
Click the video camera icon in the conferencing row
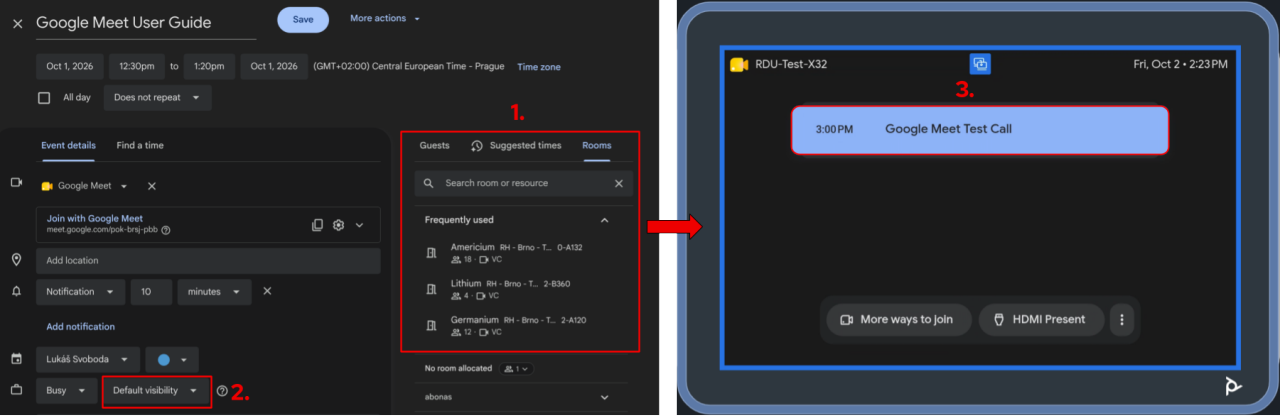click(17, 184)
